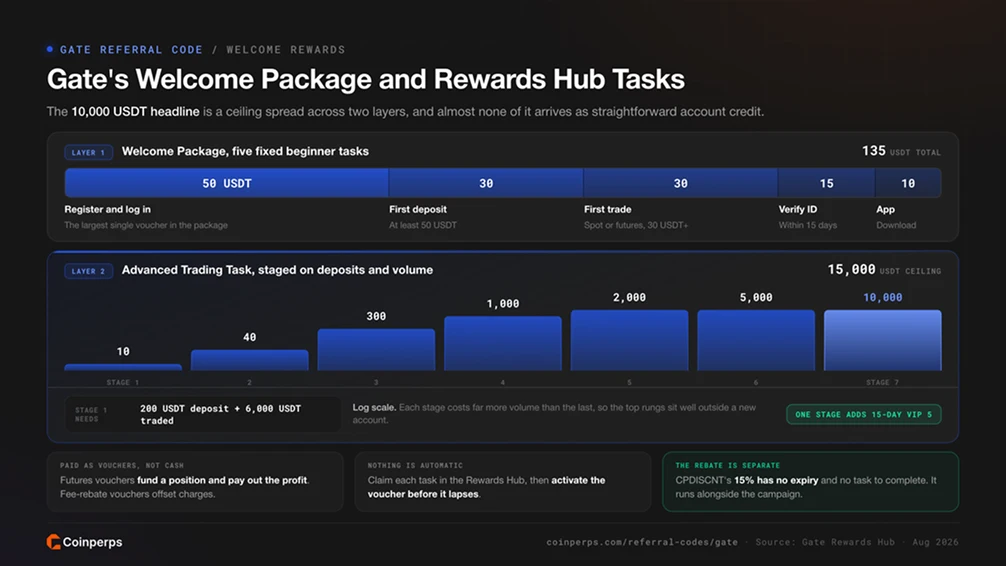Select the LAYER 1 badge
This screenshot has width=1006, height=566.
pyautogui.click(x=89, y=152)
